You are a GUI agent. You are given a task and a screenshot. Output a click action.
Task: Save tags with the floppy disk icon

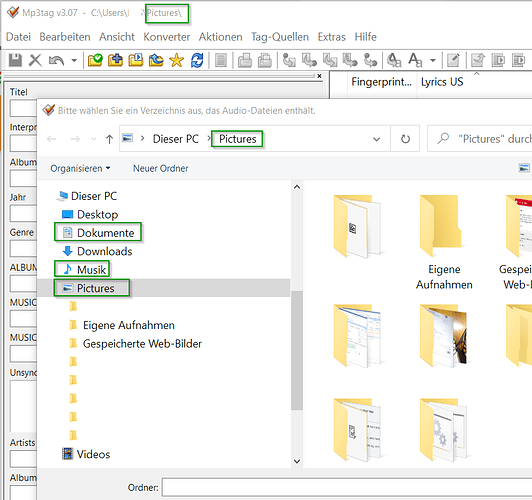tap(15, 60)
